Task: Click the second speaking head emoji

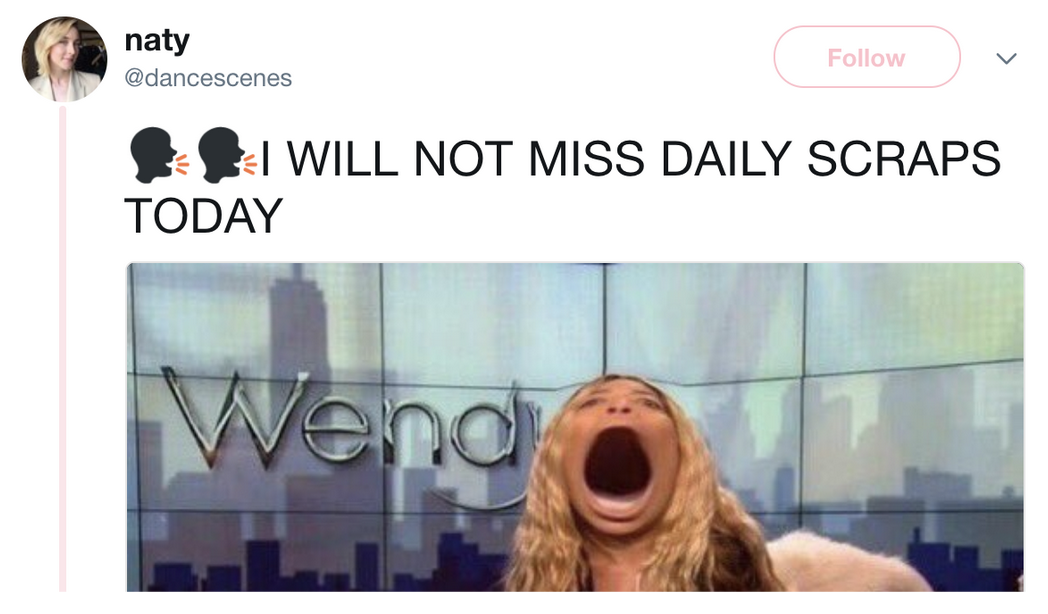Action: [x=227, y=155]
